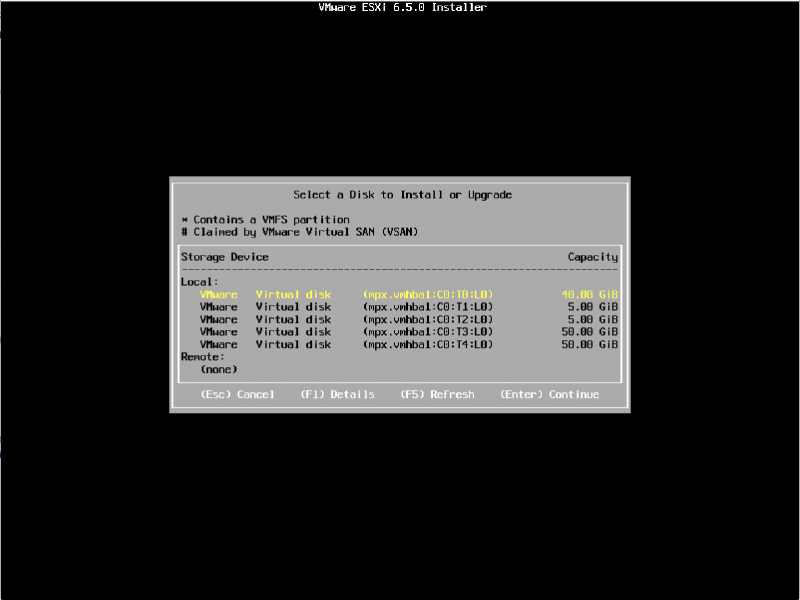This screenshot has height=600, width=800.
Task: Open disk info with (F1) Details
Action: pos(337,394)
